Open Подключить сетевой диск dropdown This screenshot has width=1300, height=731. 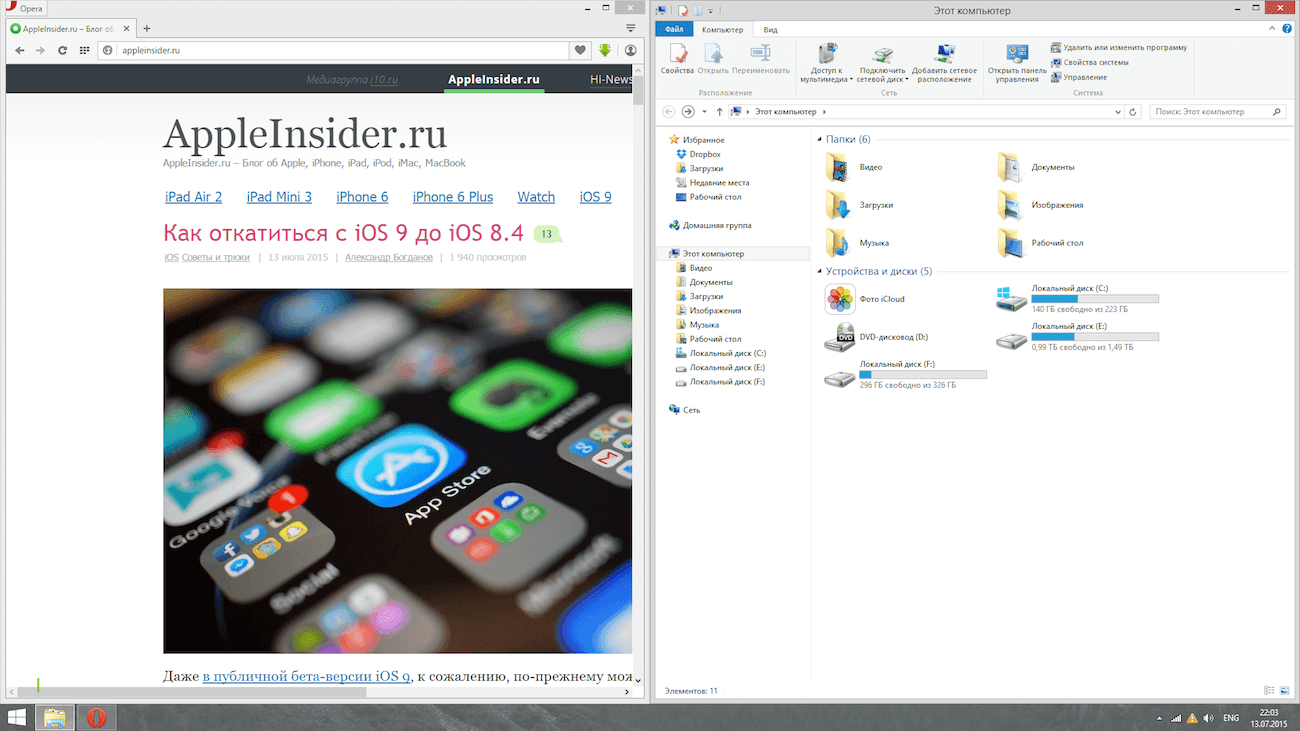(x=882, y=63)
